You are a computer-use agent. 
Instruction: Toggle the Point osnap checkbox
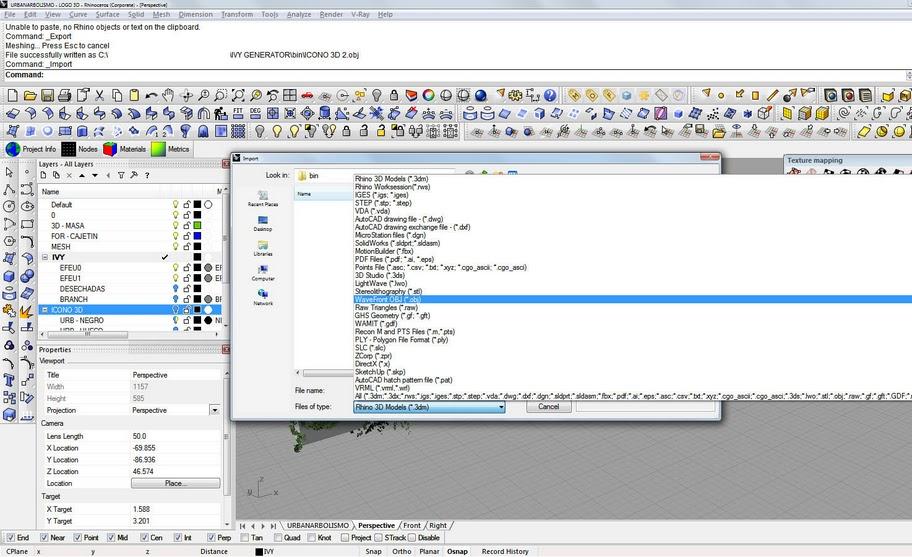point(77,538)
